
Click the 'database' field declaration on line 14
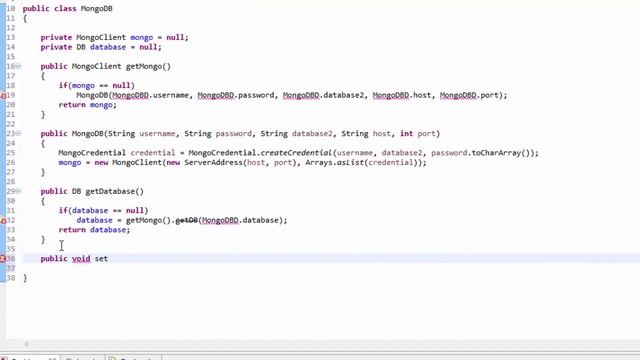(x=108, y=47)
